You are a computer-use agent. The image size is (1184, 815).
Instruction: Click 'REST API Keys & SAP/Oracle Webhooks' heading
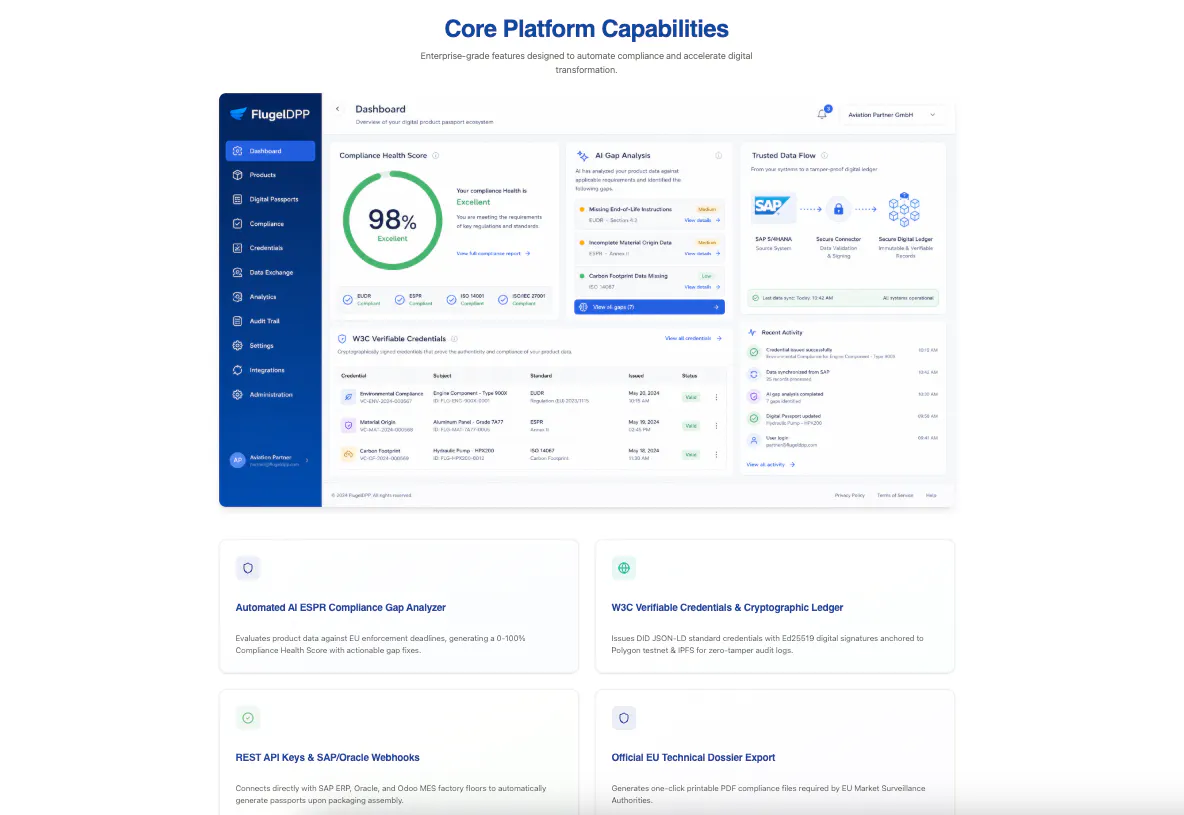tap(327, 758)
